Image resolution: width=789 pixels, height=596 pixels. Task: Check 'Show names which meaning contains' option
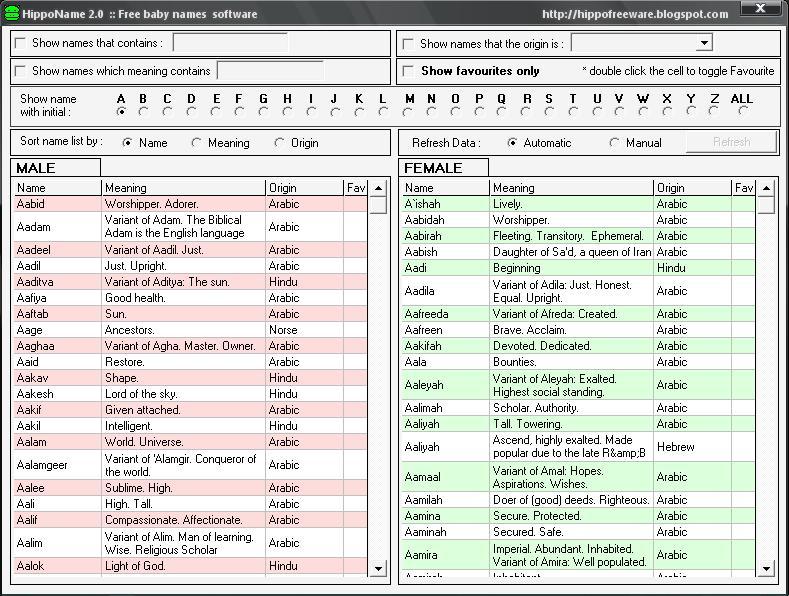(21, 72)
